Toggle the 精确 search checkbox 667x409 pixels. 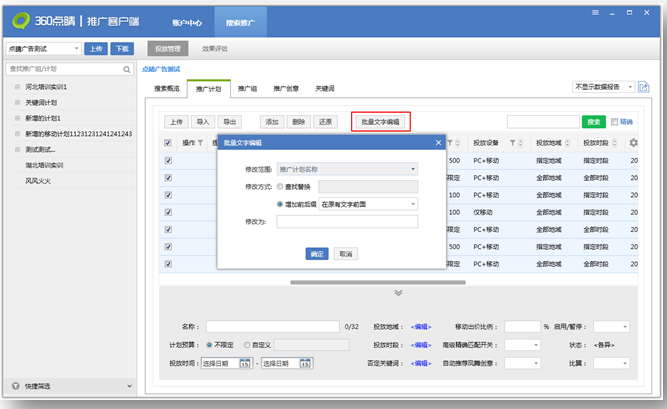(x=615, y=122)
